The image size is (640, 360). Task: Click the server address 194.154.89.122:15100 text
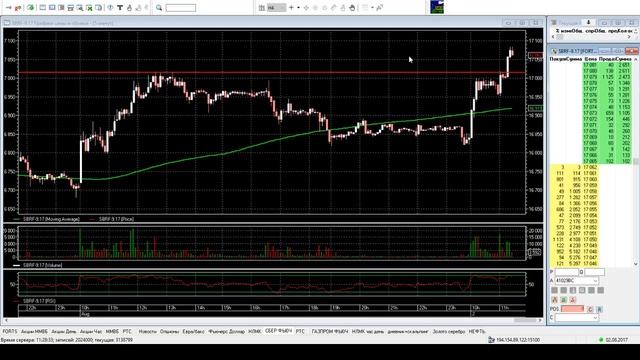518,340
